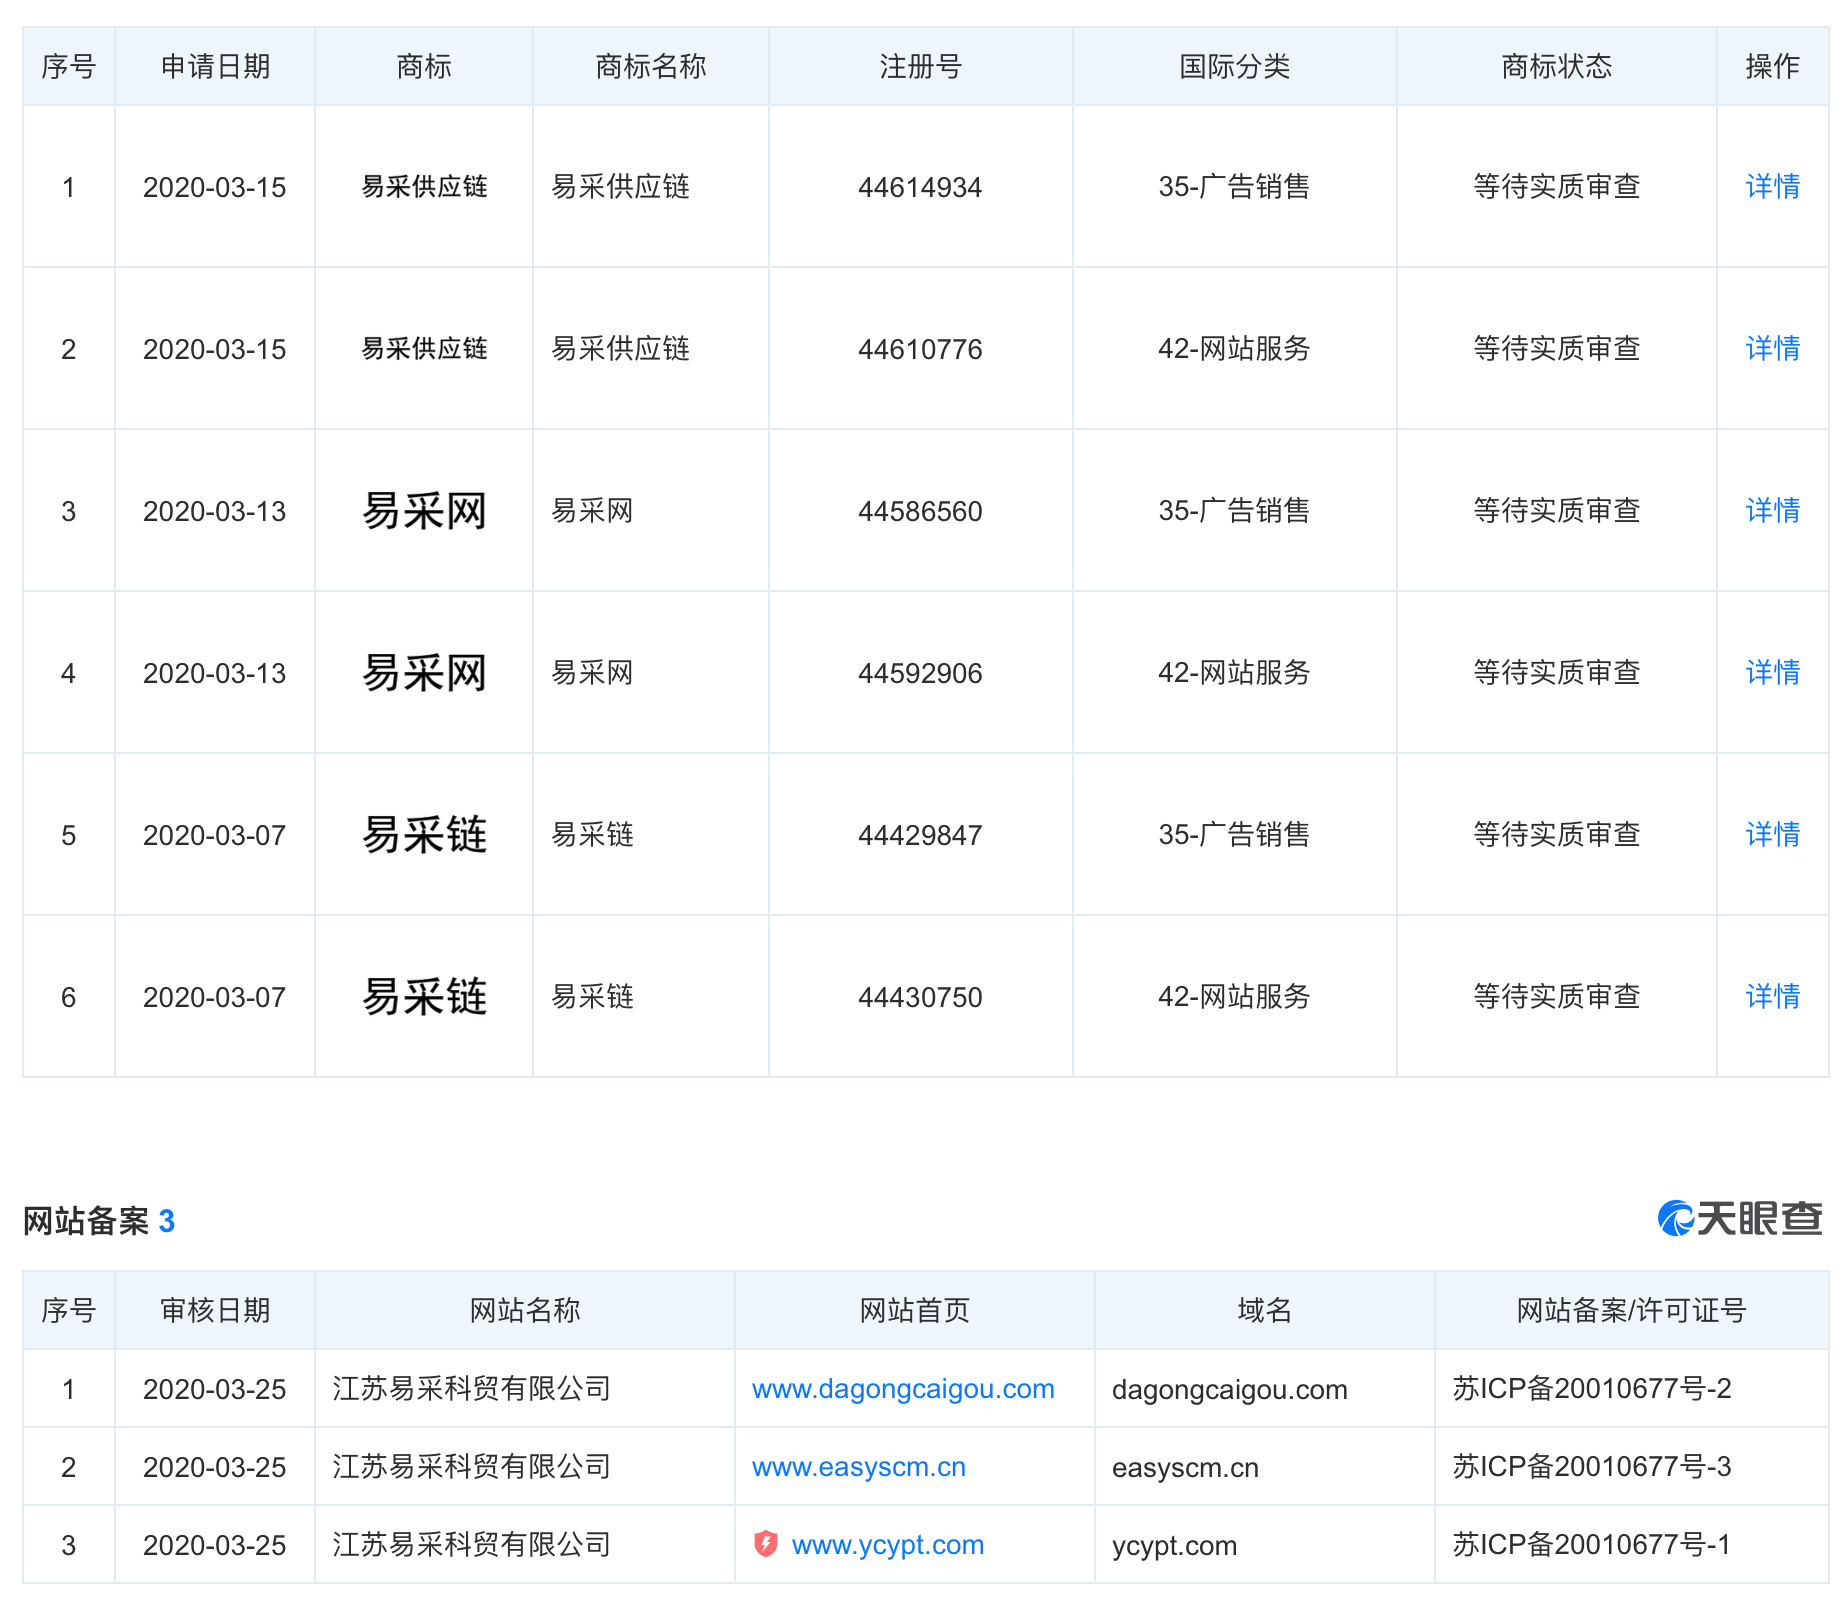The image size is (1848, 1602).
Task: Select license 苏ICP备20010677号-3
Action: (x=1592, y=1467)
